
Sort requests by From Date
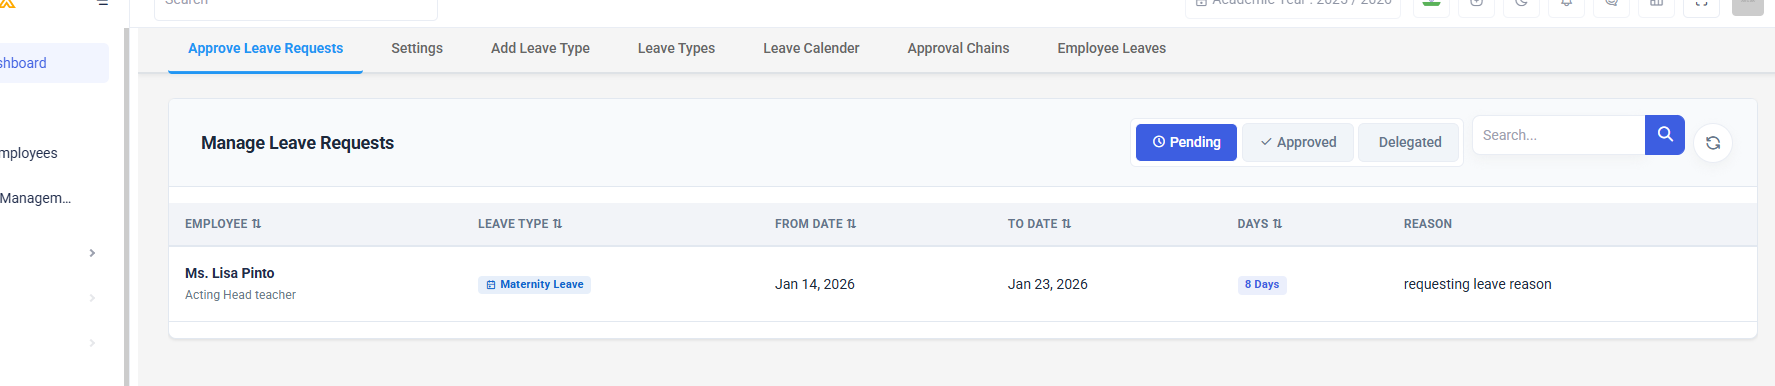point(815,224)
